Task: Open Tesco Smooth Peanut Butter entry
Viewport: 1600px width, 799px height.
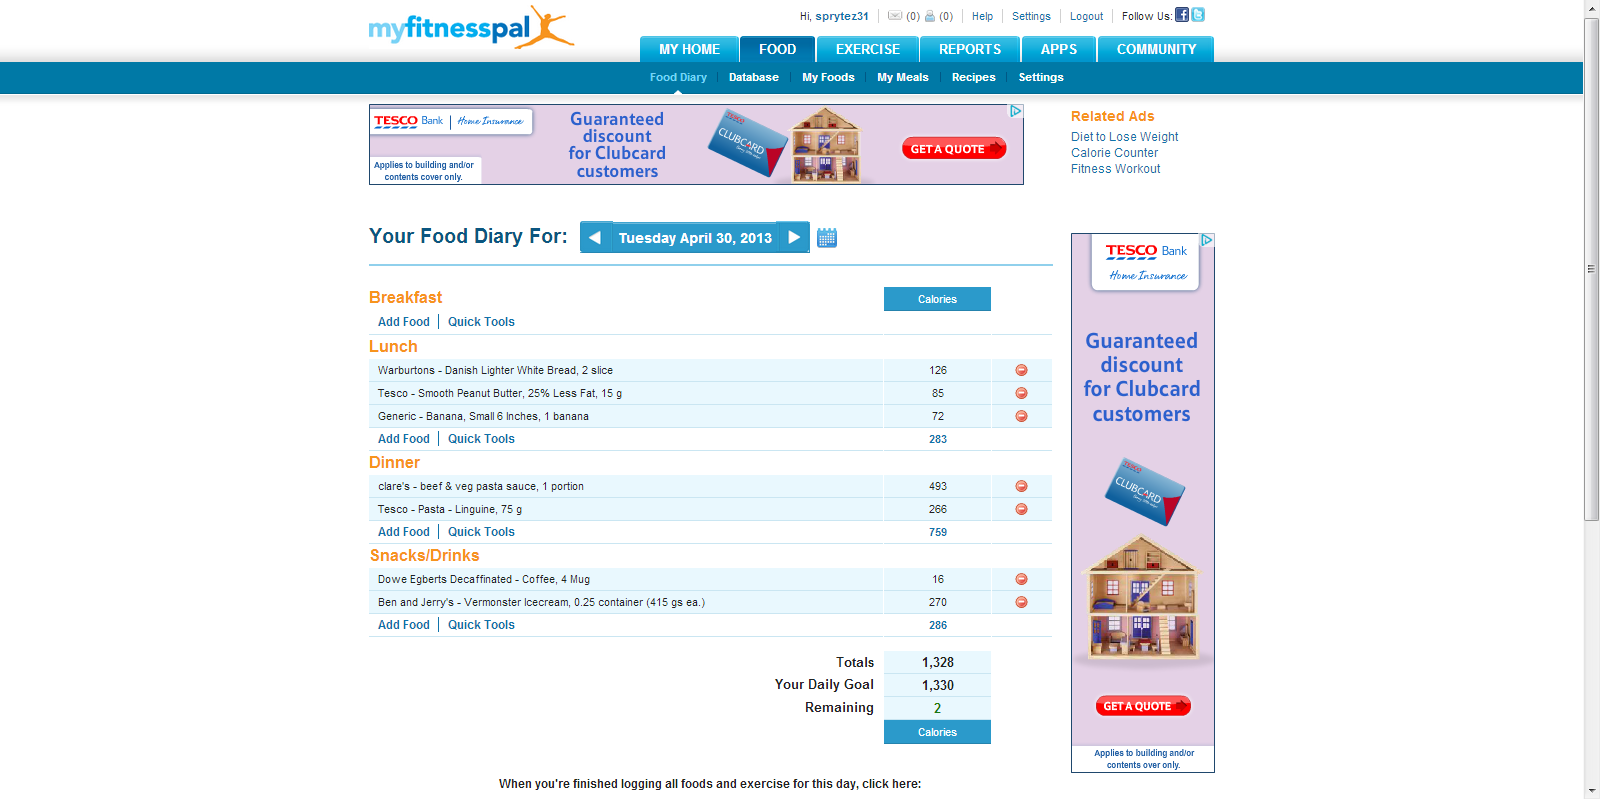Action: pos(500,393)
